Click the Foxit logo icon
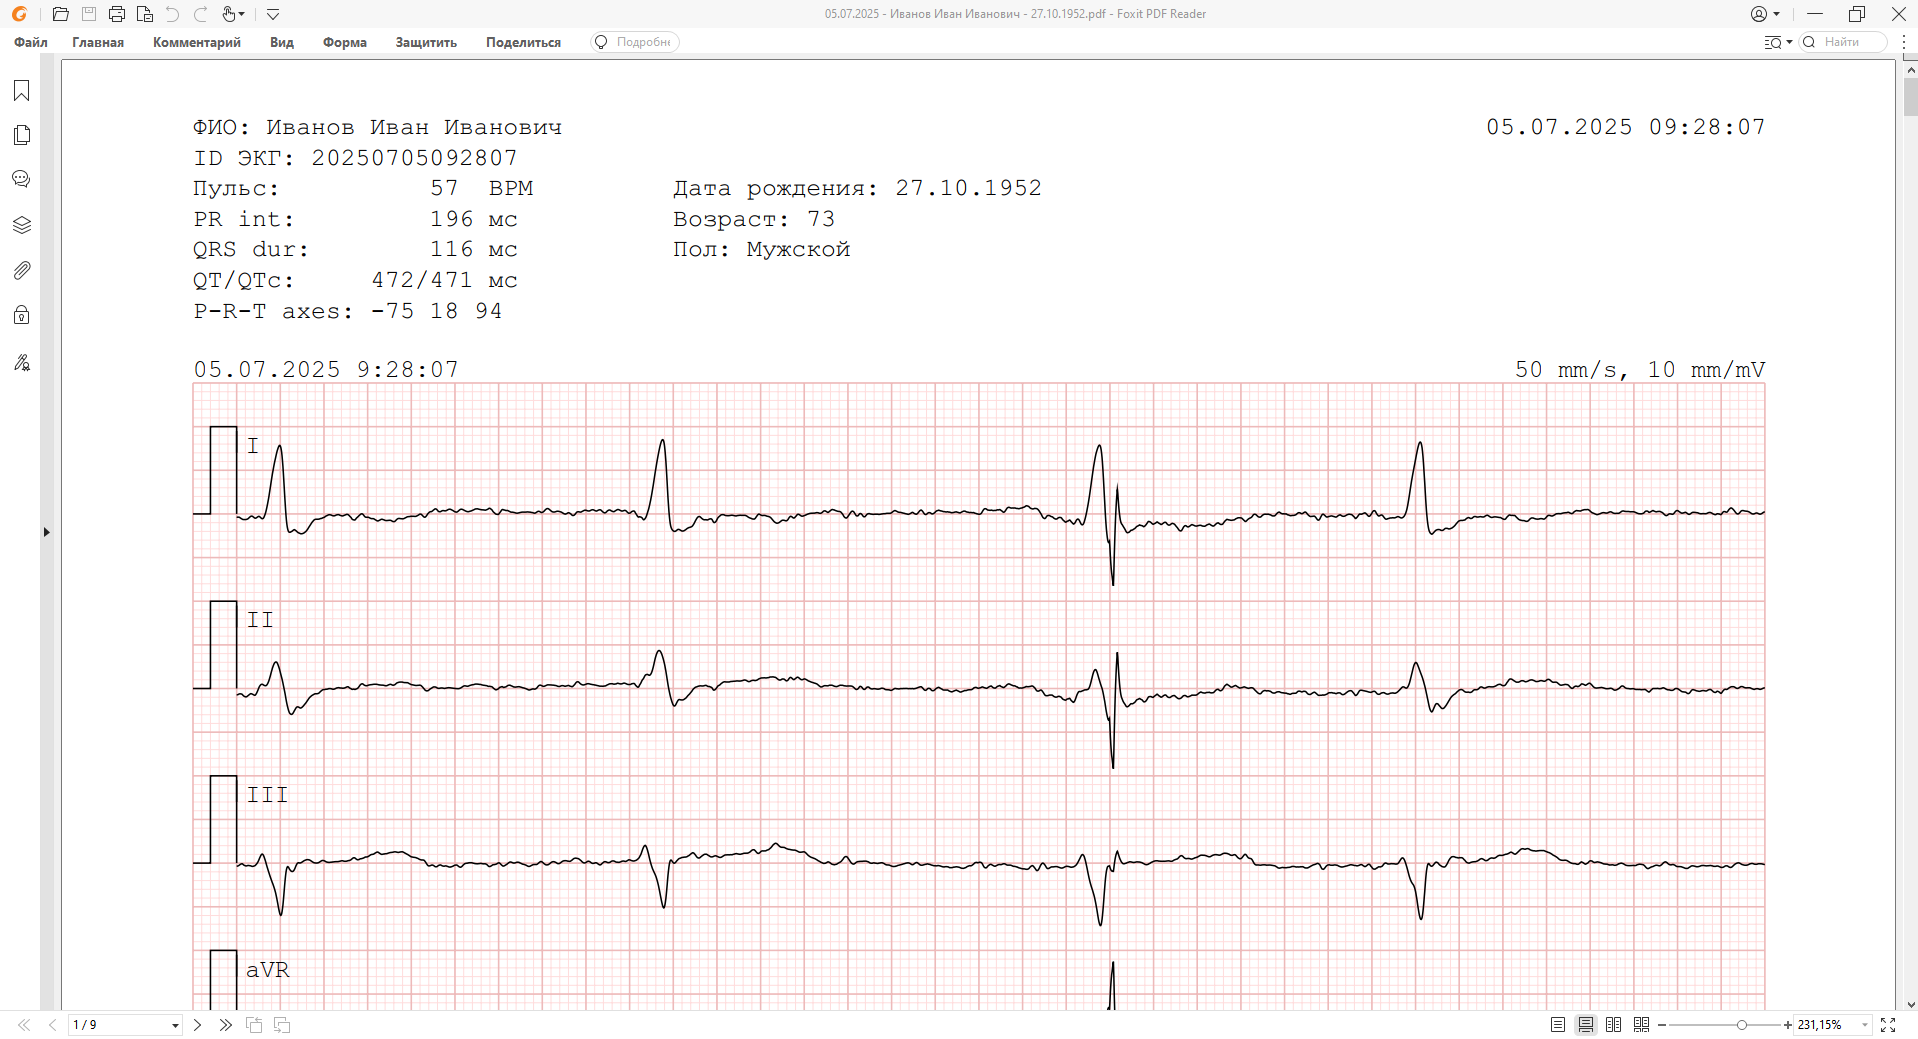Screen dimensions: 1918x1039 tap(19, 14)
